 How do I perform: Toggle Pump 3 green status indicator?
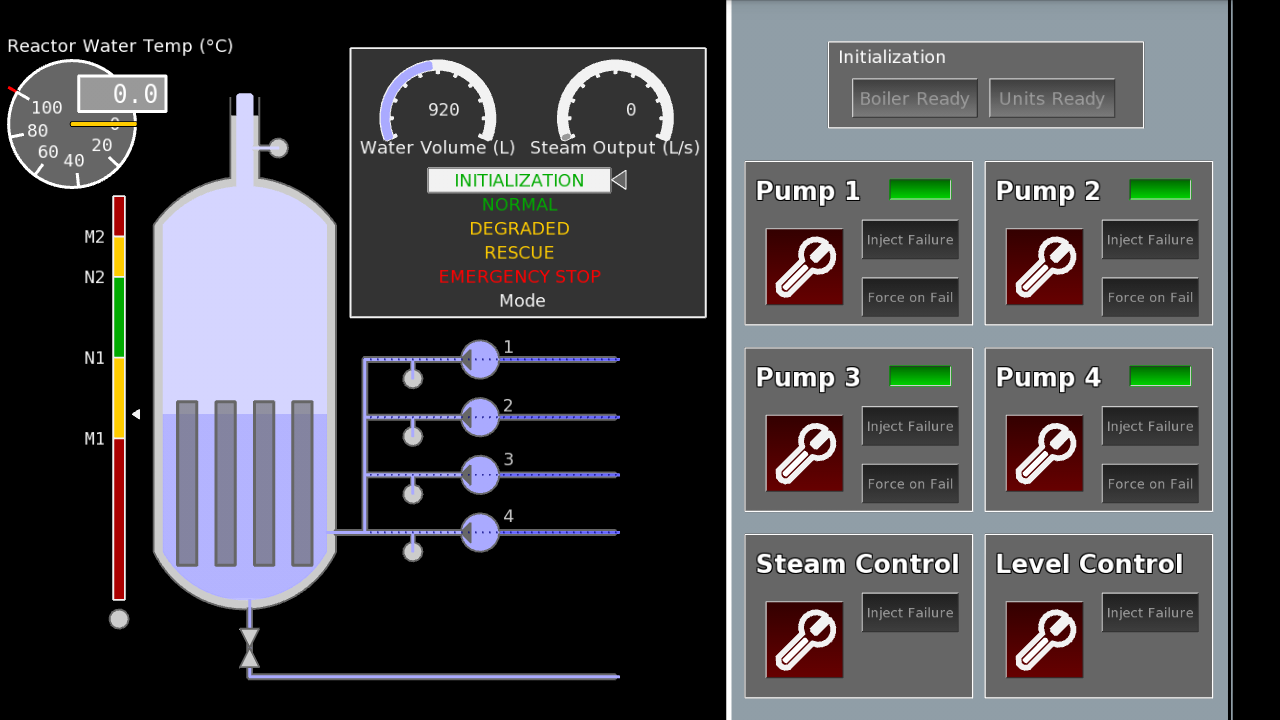920,377
